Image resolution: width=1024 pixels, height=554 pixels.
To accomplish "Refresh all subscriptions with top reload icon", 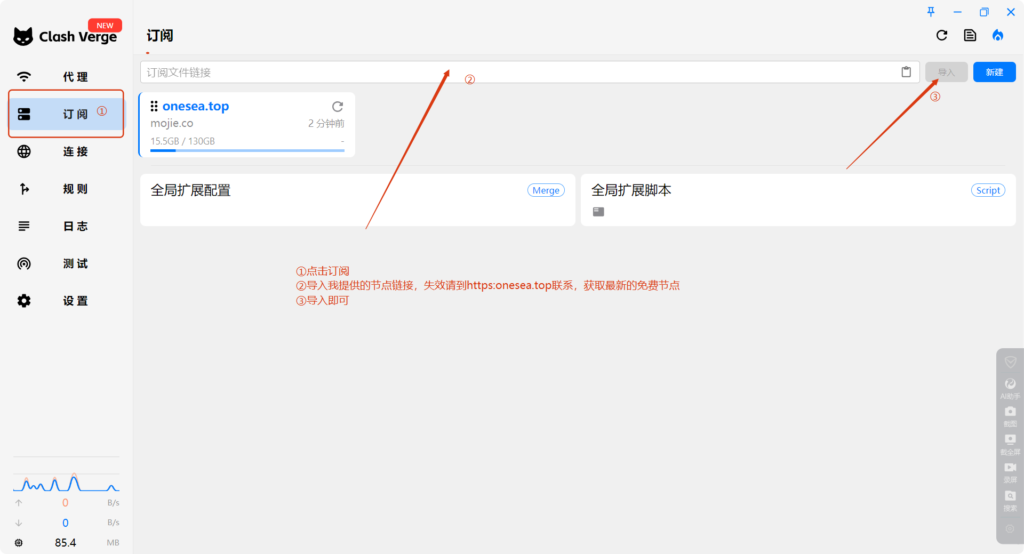I will 942,35.
